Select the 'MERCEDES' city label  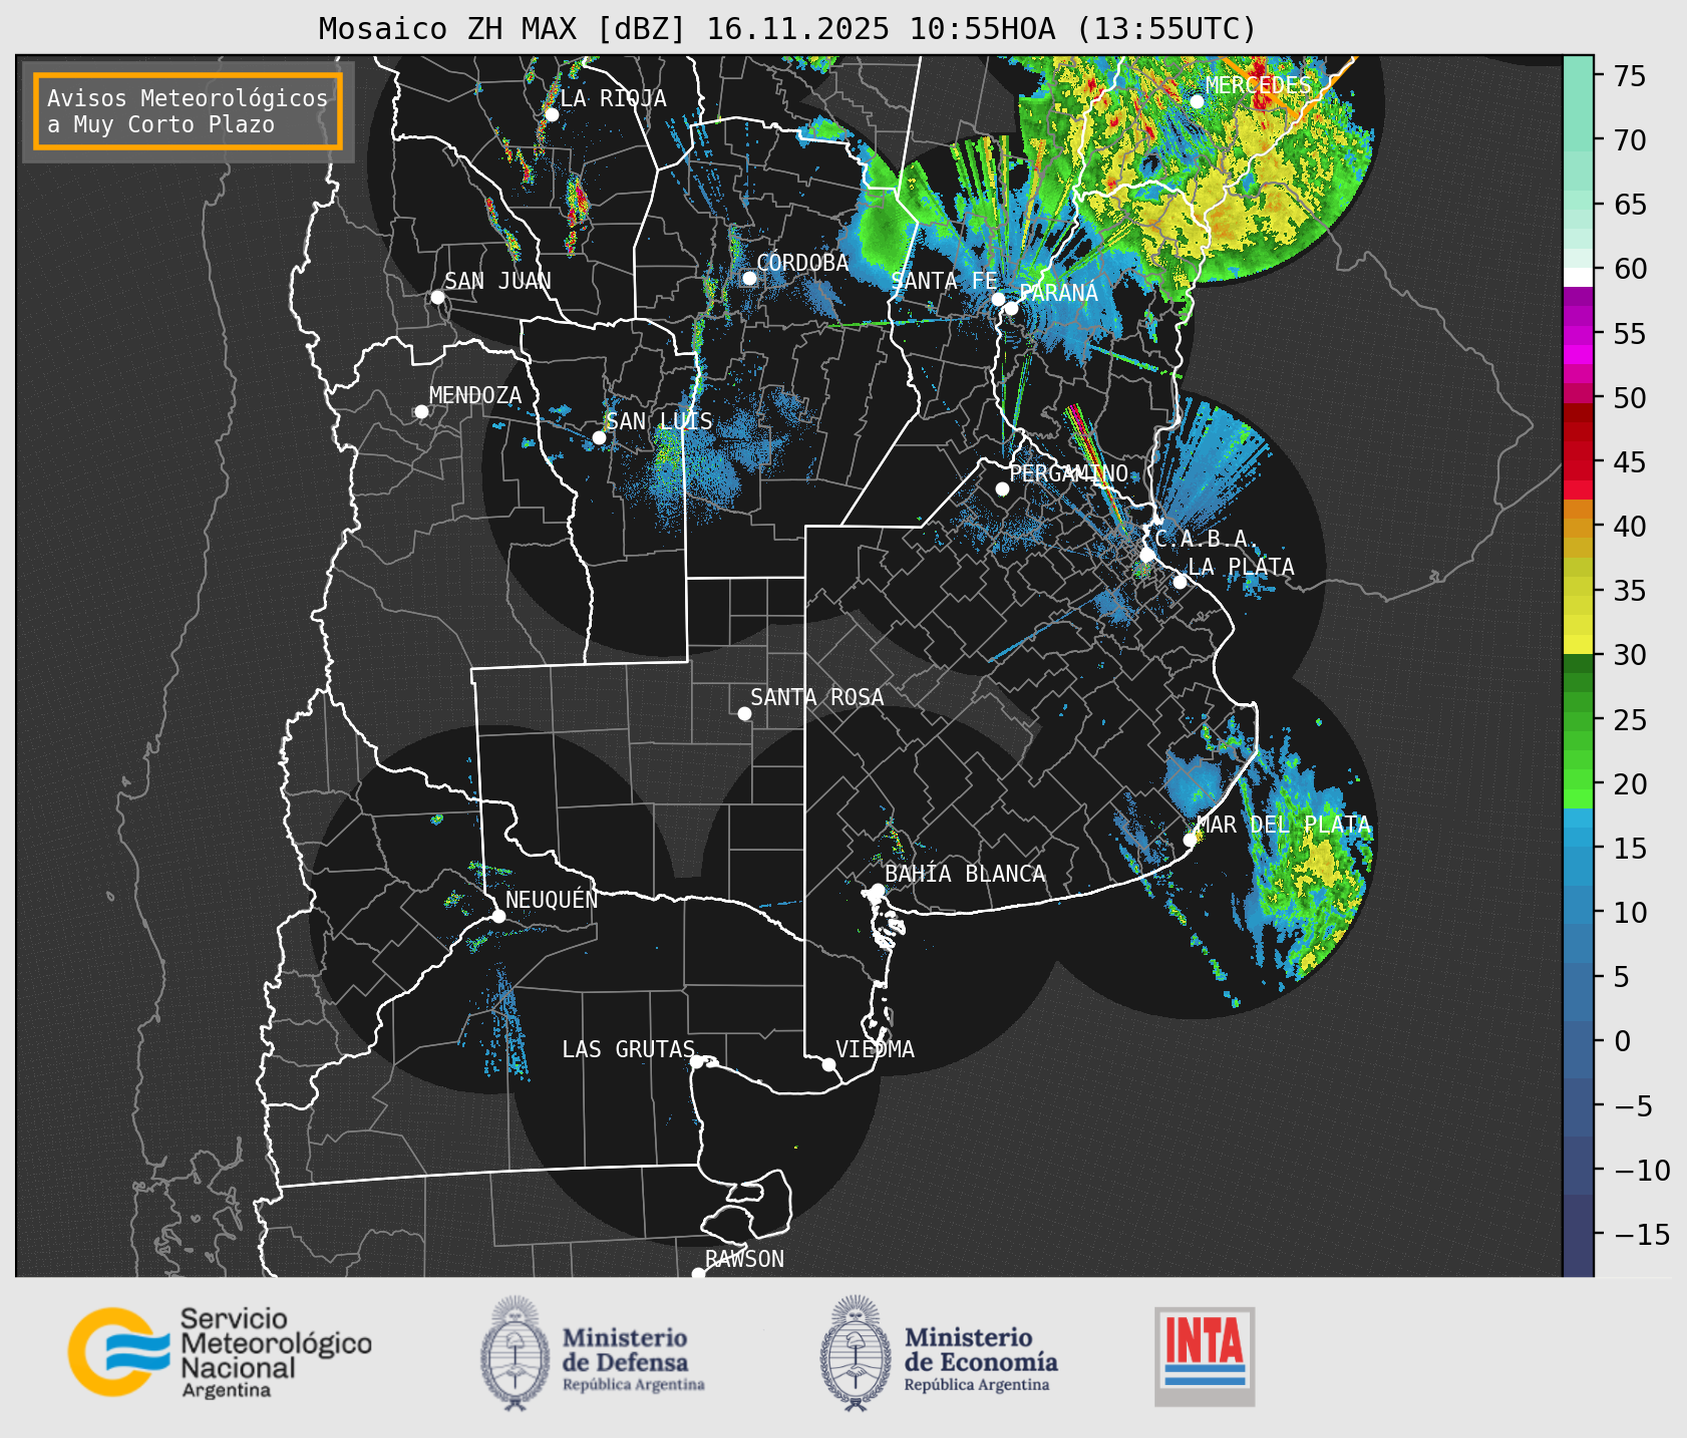[x=1258, y=85]
